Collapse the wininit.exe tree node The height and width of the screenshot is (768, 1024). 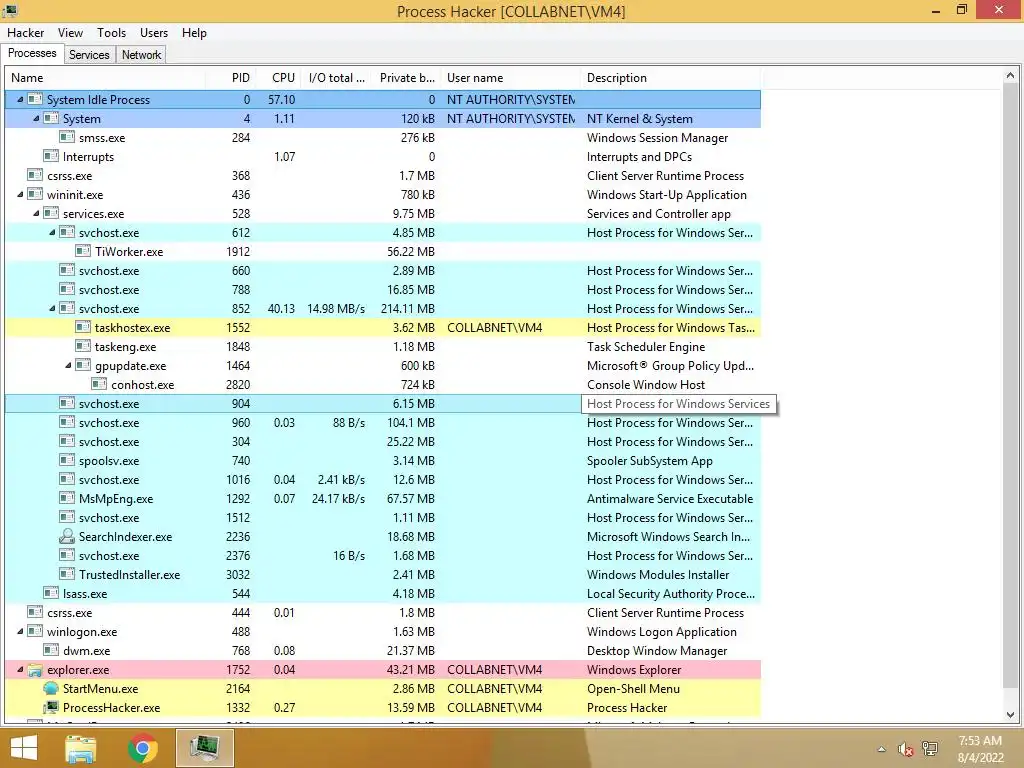pyautogui.click(x=20, y=194)
